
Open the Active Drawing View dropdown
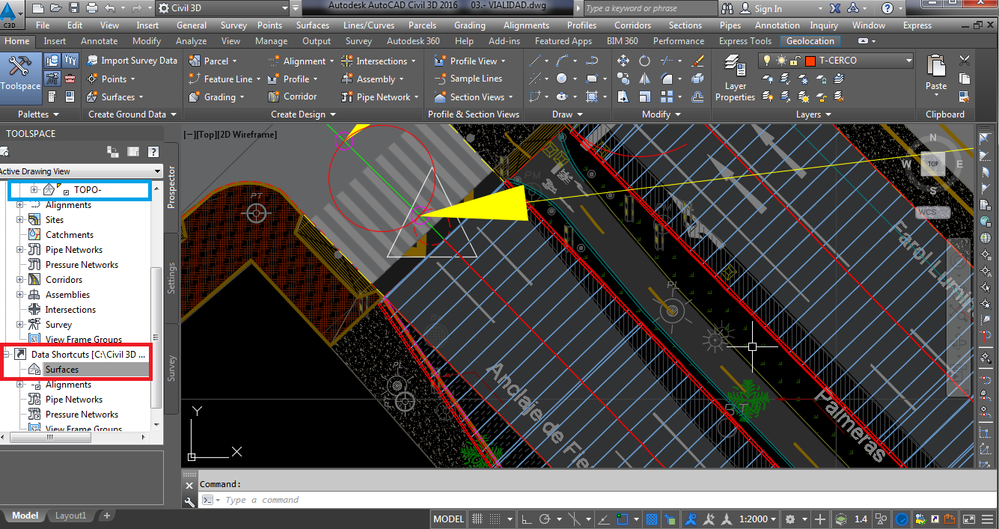pos(157,171)
